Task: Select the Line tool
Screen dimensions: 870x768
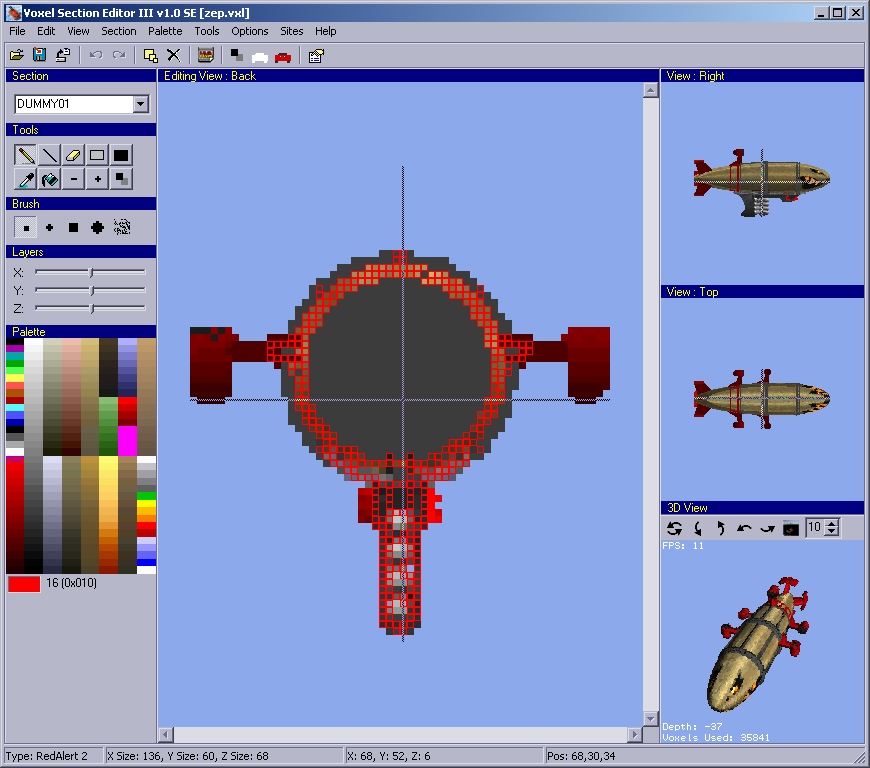Action: (49, 155)
